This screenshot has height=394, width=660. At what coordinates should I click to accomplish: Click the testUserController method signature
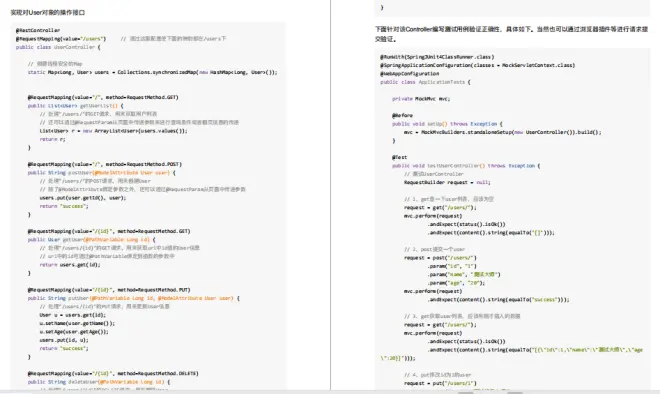pyautogui.click(x=466, y=165)
